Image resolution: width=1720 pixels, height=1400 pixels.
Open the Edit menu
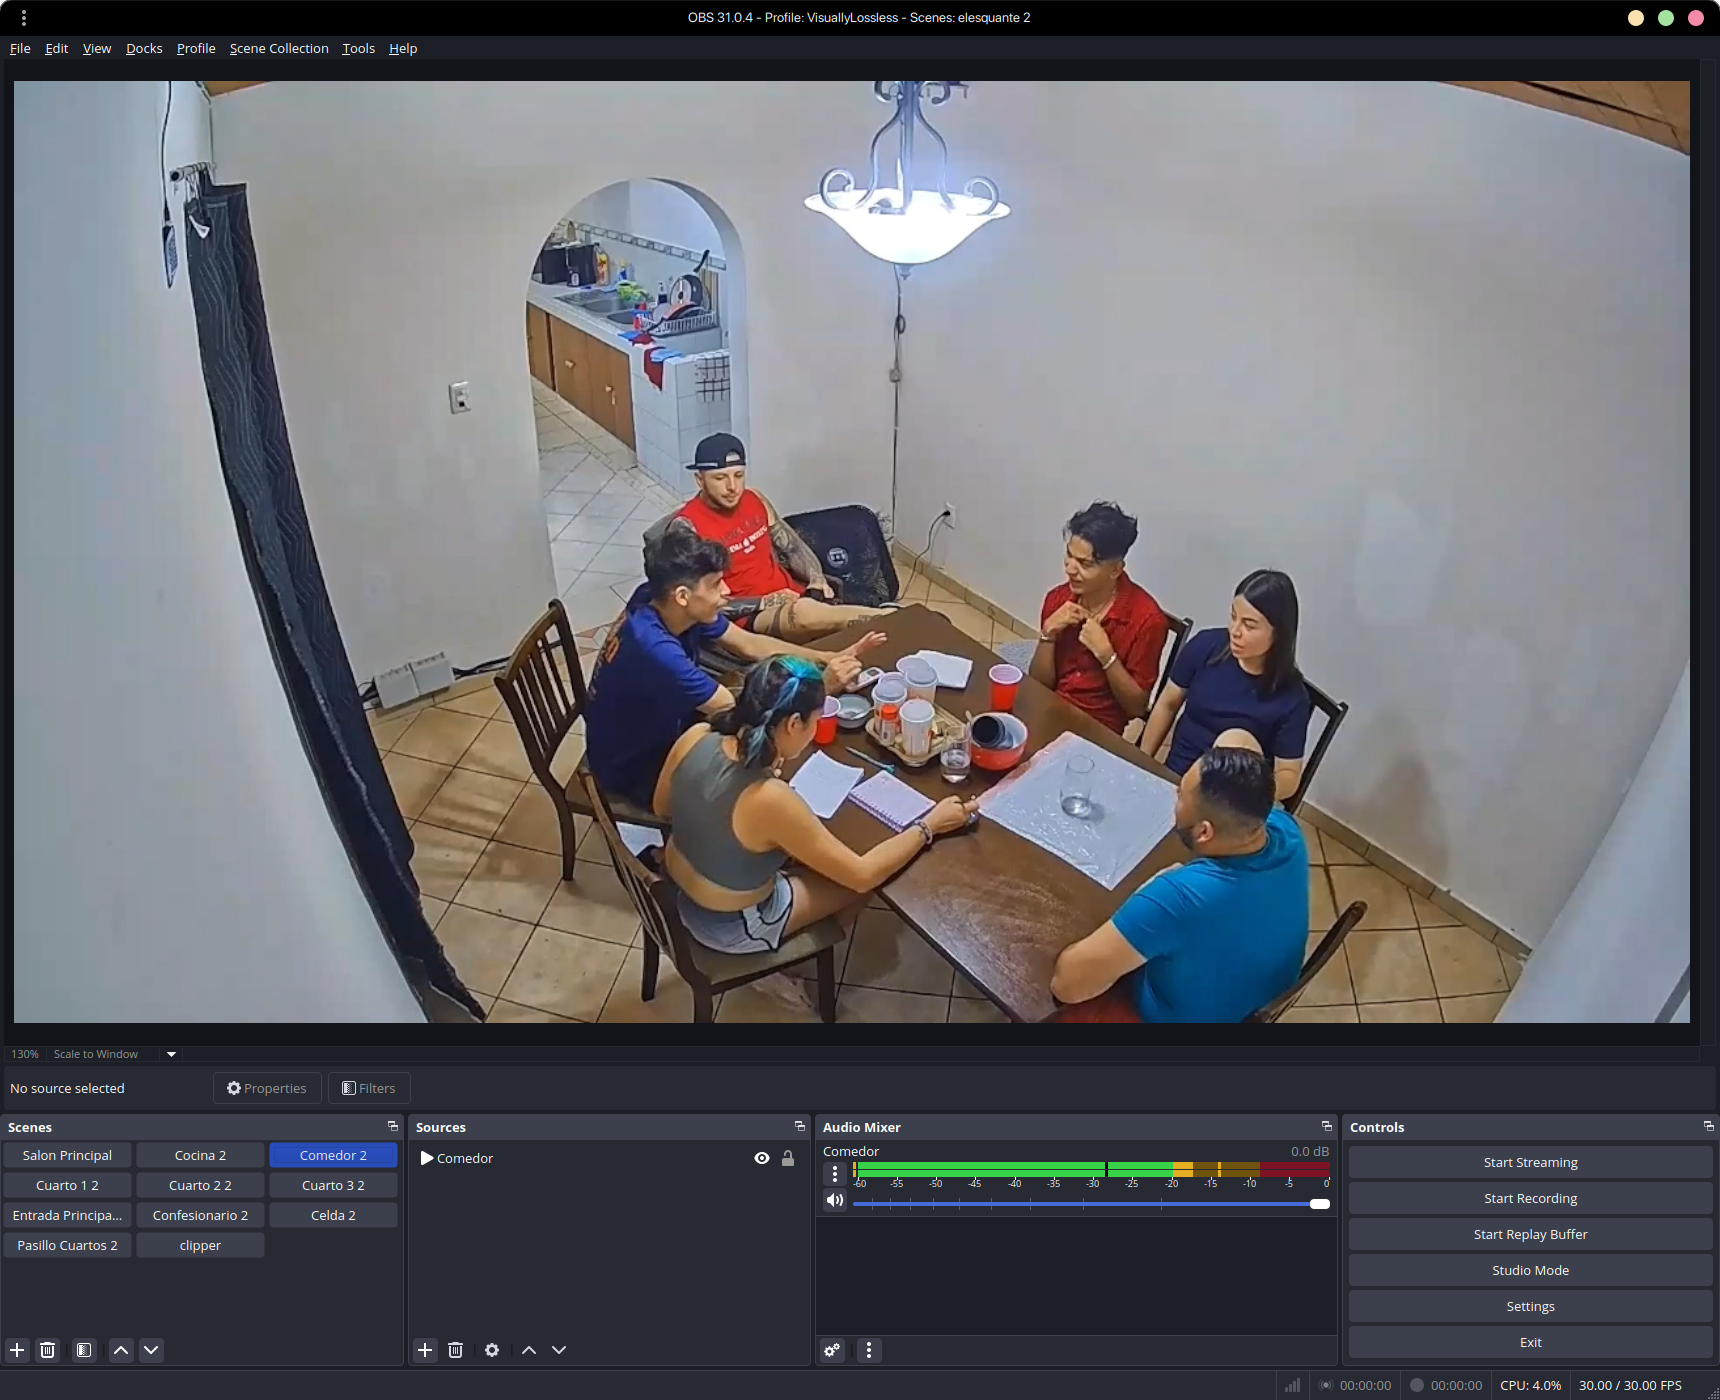[x=57, y=48]
